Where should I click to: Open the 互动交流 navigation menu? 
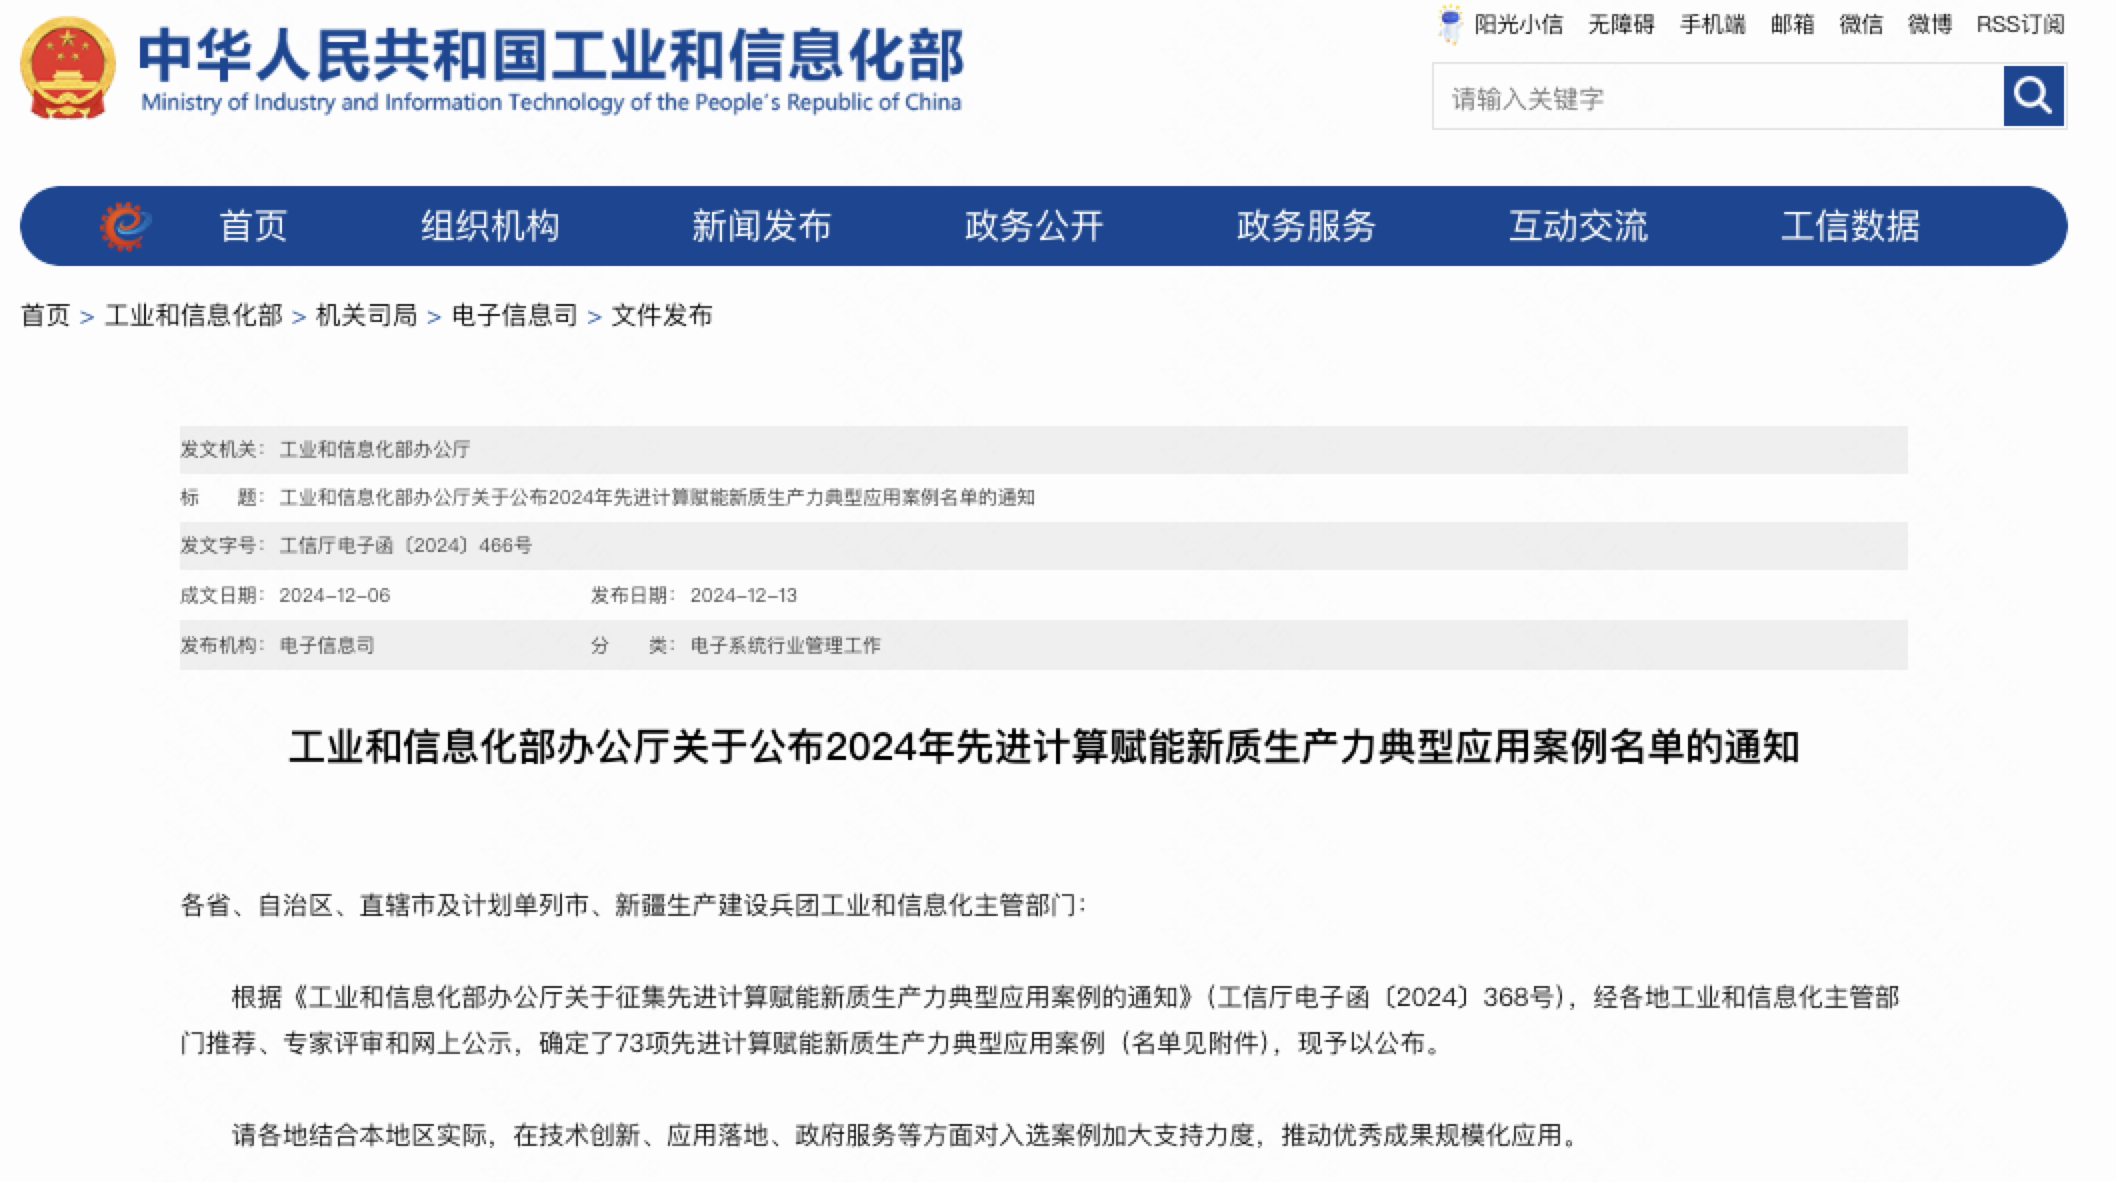[1578, 226]
